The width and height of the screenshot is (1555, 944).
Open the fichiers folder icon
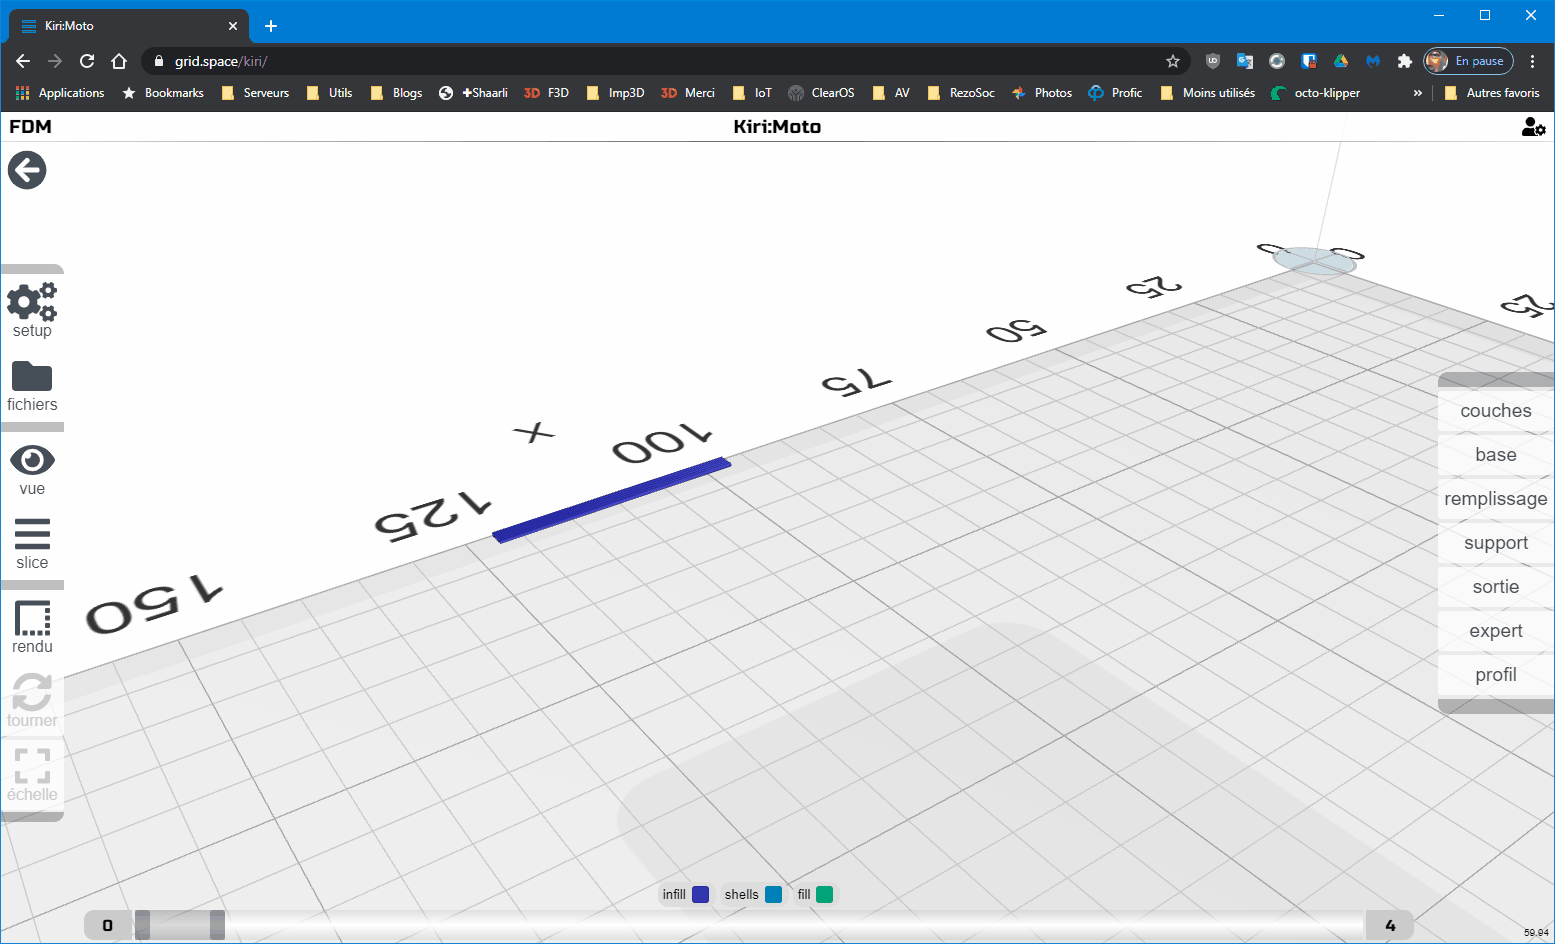[x=32, y=387]
